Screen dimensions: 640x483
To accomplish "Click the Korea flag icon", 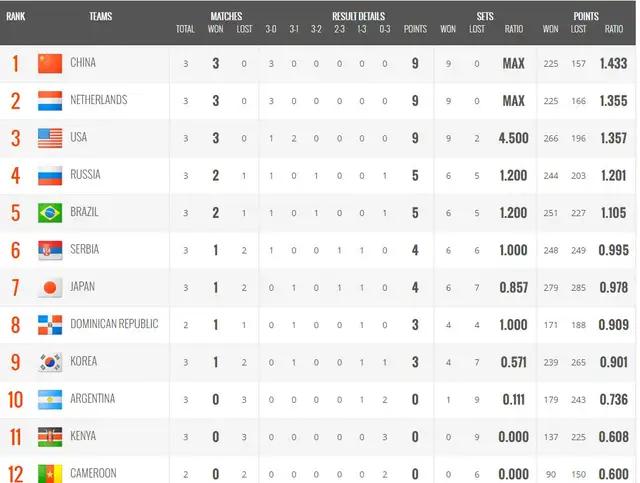I will pyautogui.click(x=50, y=362).
